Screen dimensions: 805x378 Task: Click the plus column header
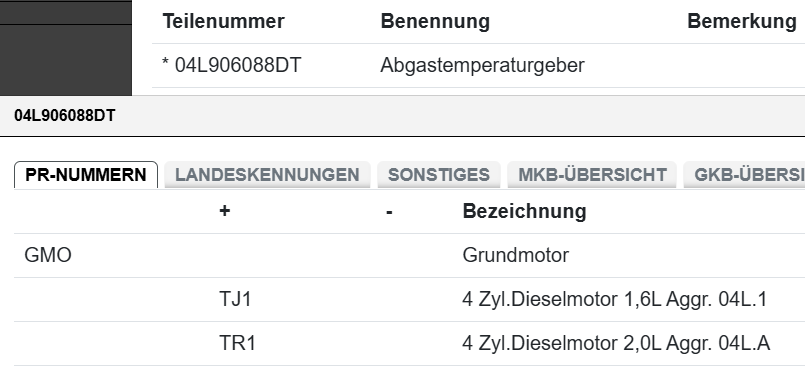point(224,211)
